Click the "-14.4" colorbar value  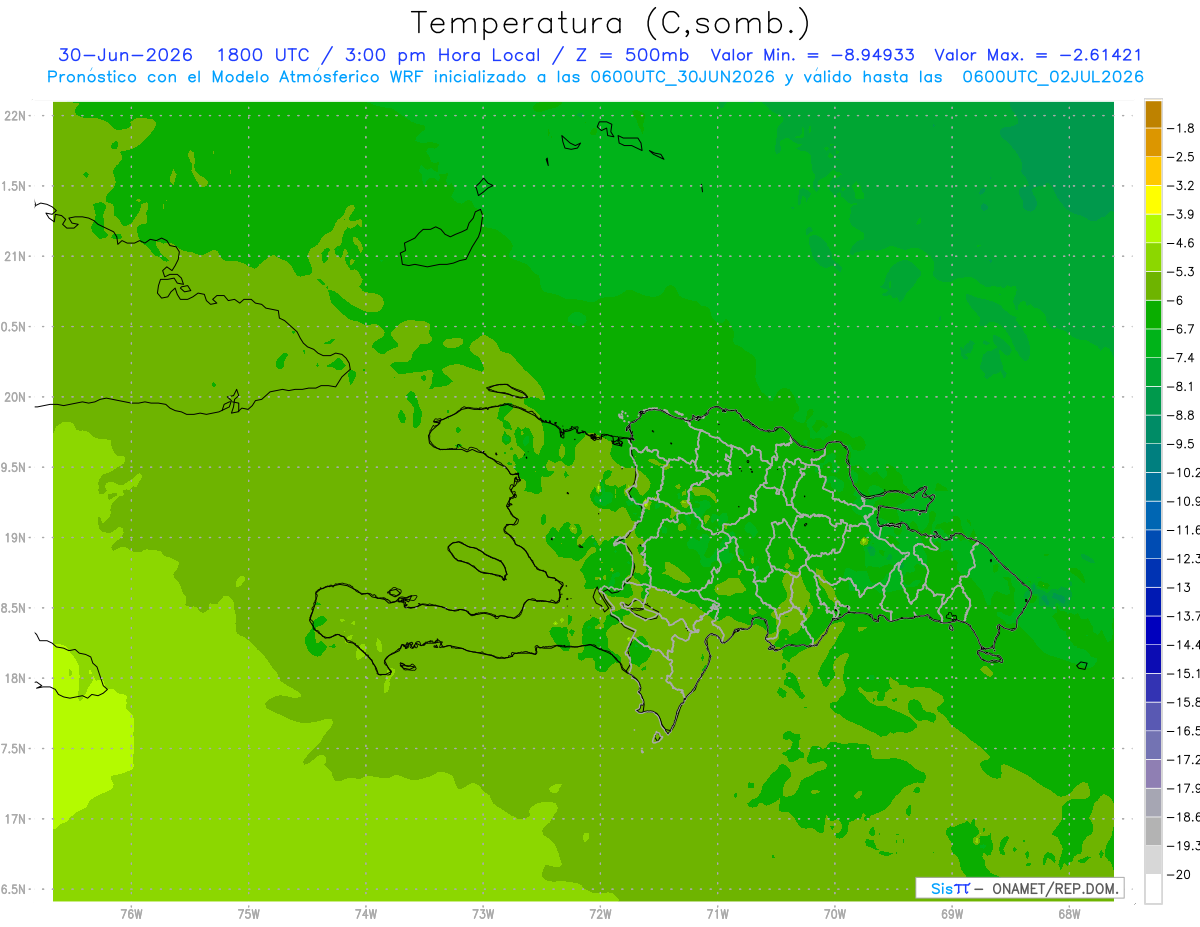[x=1185, y=645]
